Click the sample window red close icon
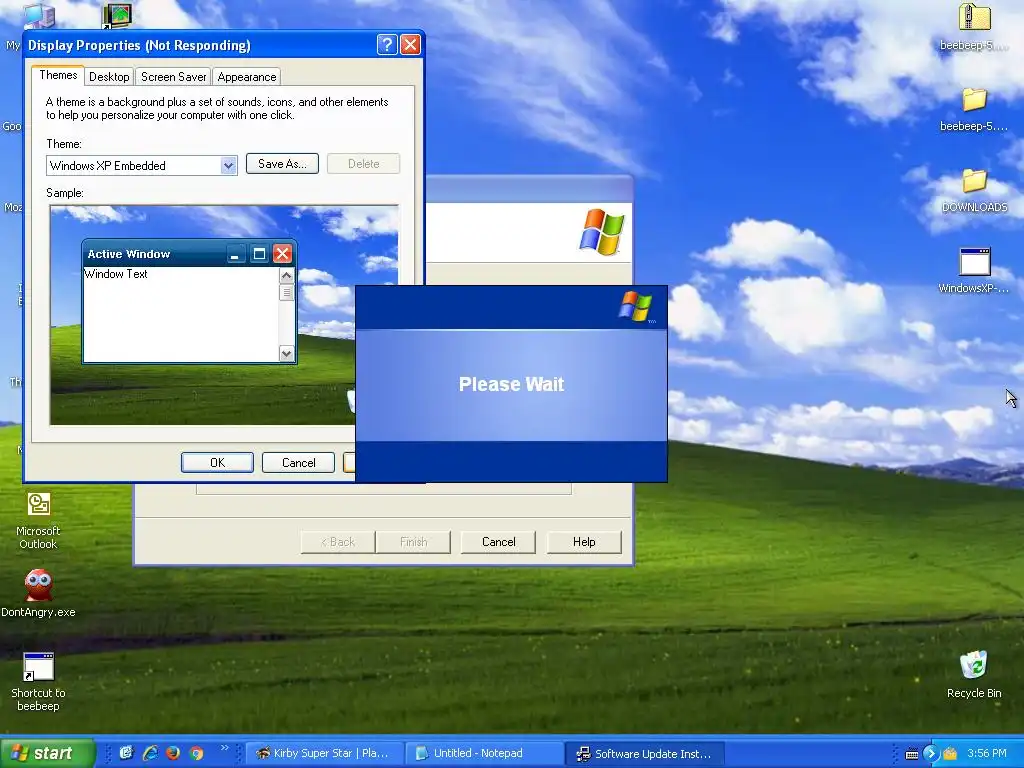Image resolution: width=1024 pixels, height=768 pixels. [282, 253]
